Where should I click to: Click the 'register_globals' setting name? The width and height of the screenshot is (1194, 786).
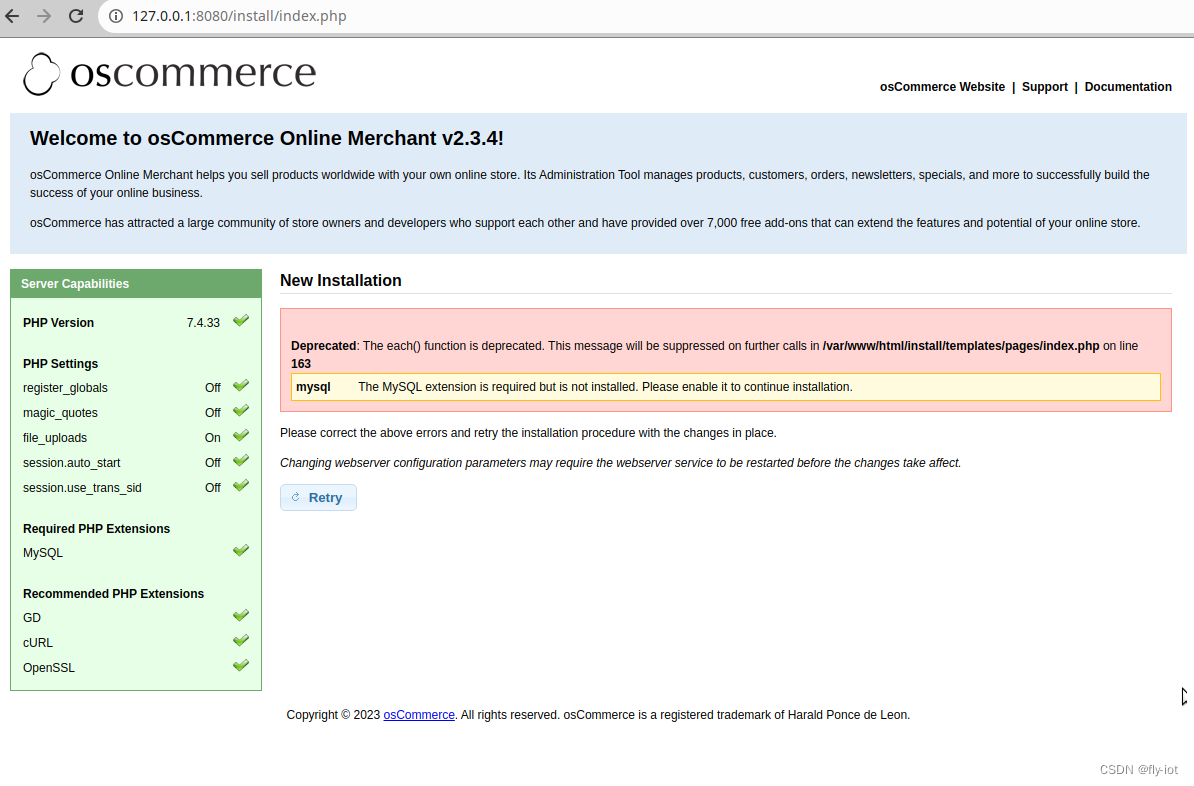click(65, 388)
